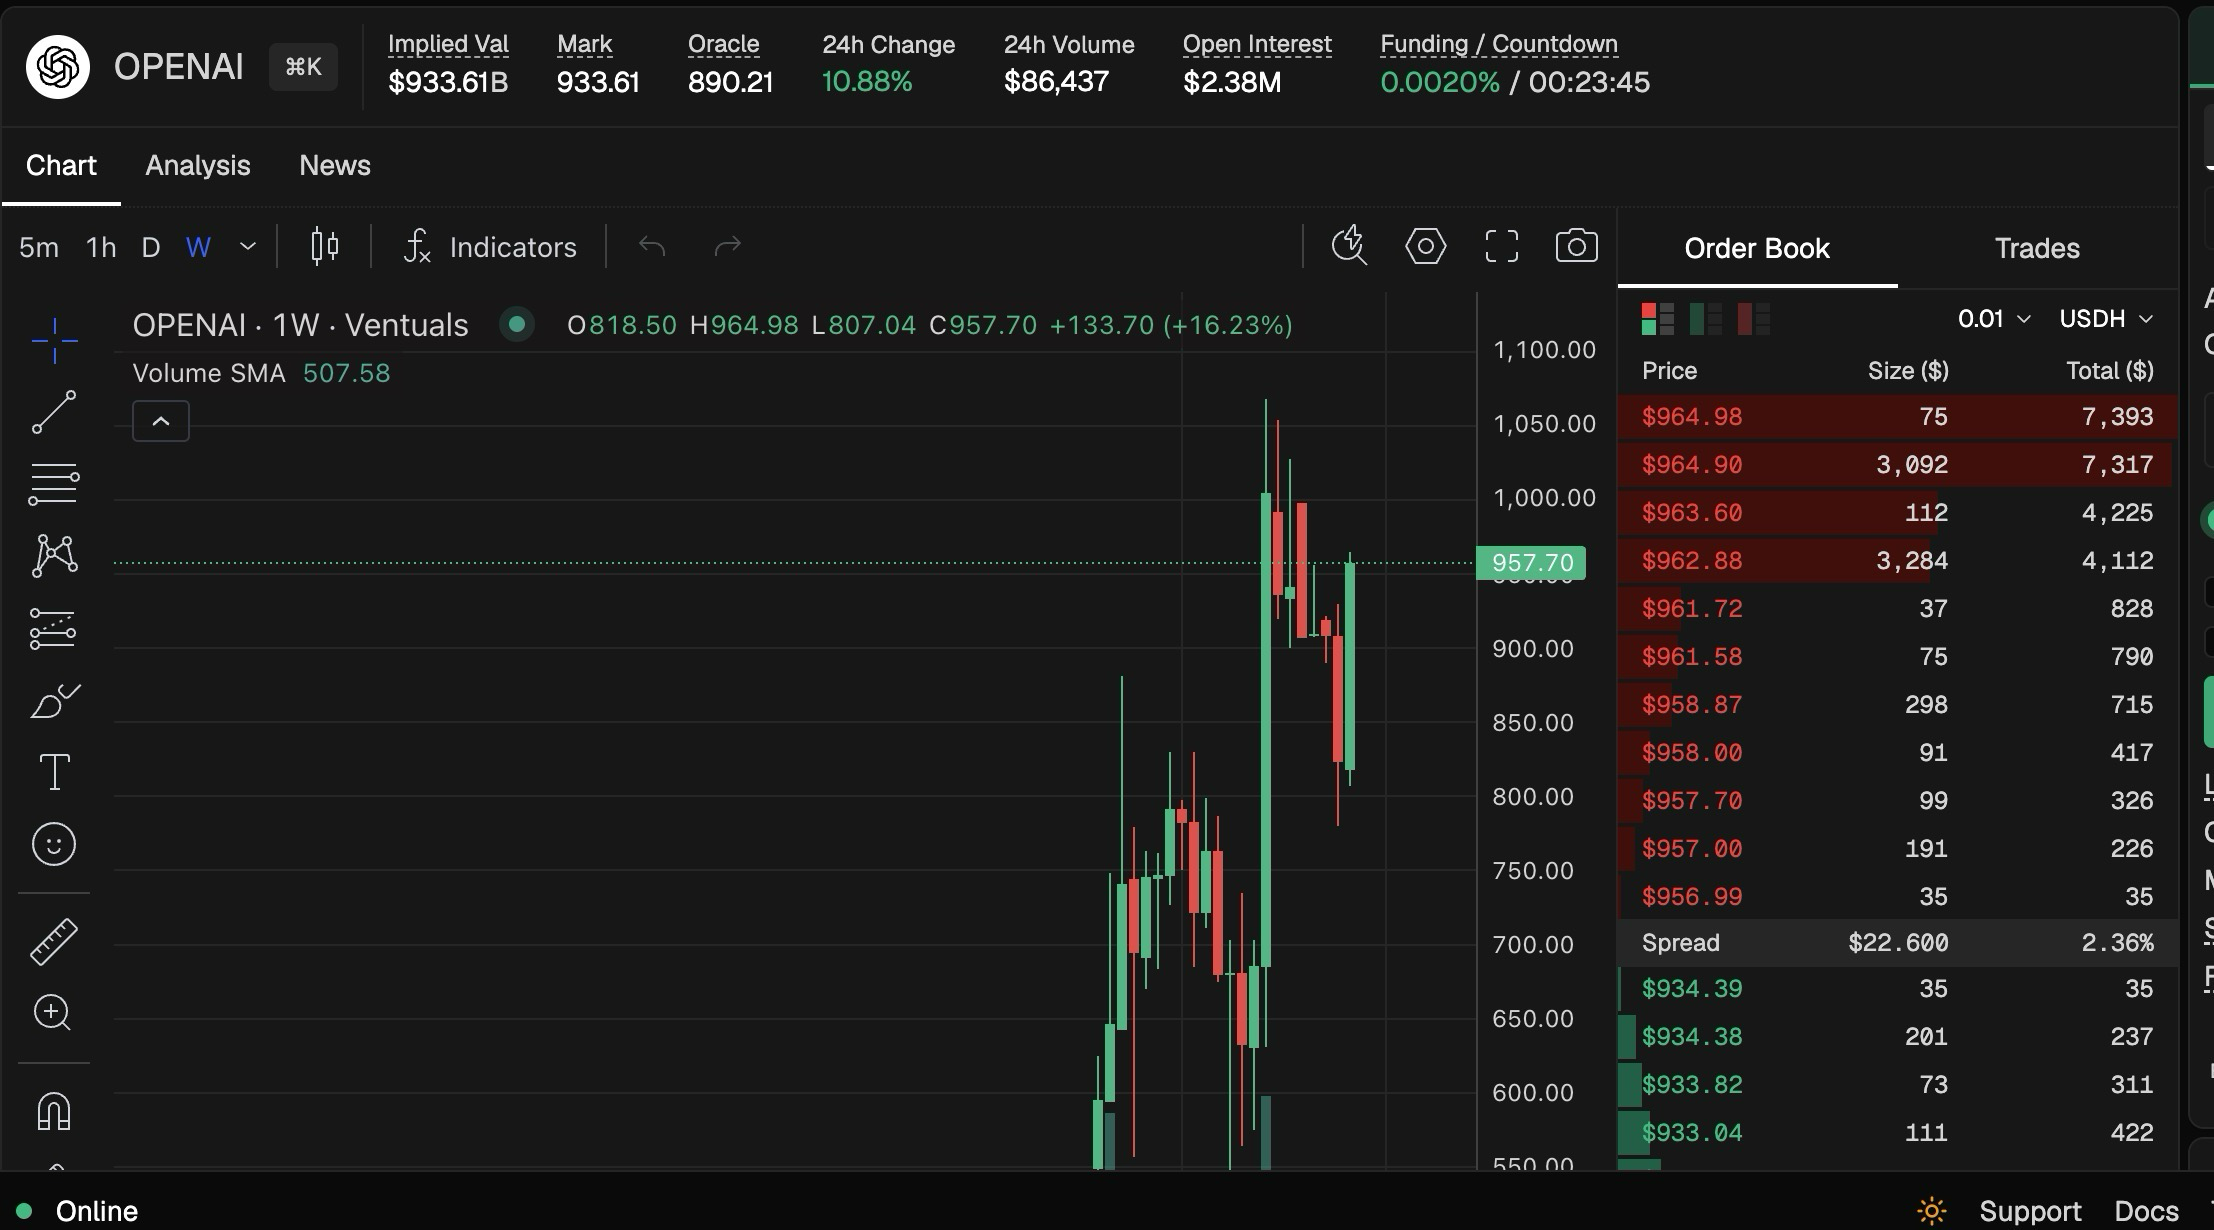Select the $933.82 bid price
This screenshot has width=2214, height=1230.
click(x=1692, y=1085)
